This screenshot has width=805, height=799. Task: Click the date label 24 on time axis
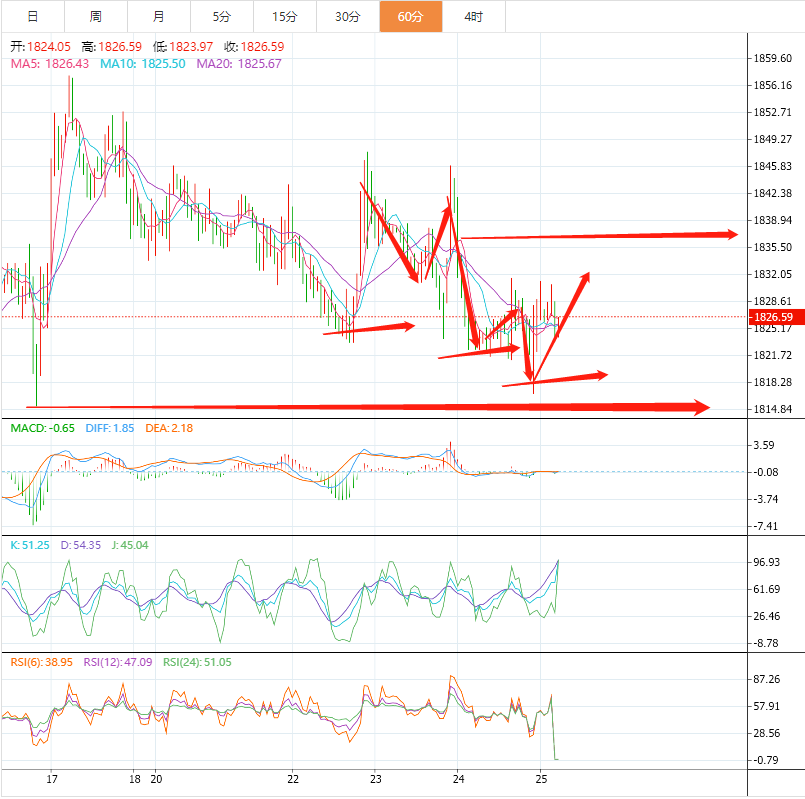click(x=458, y=779)
